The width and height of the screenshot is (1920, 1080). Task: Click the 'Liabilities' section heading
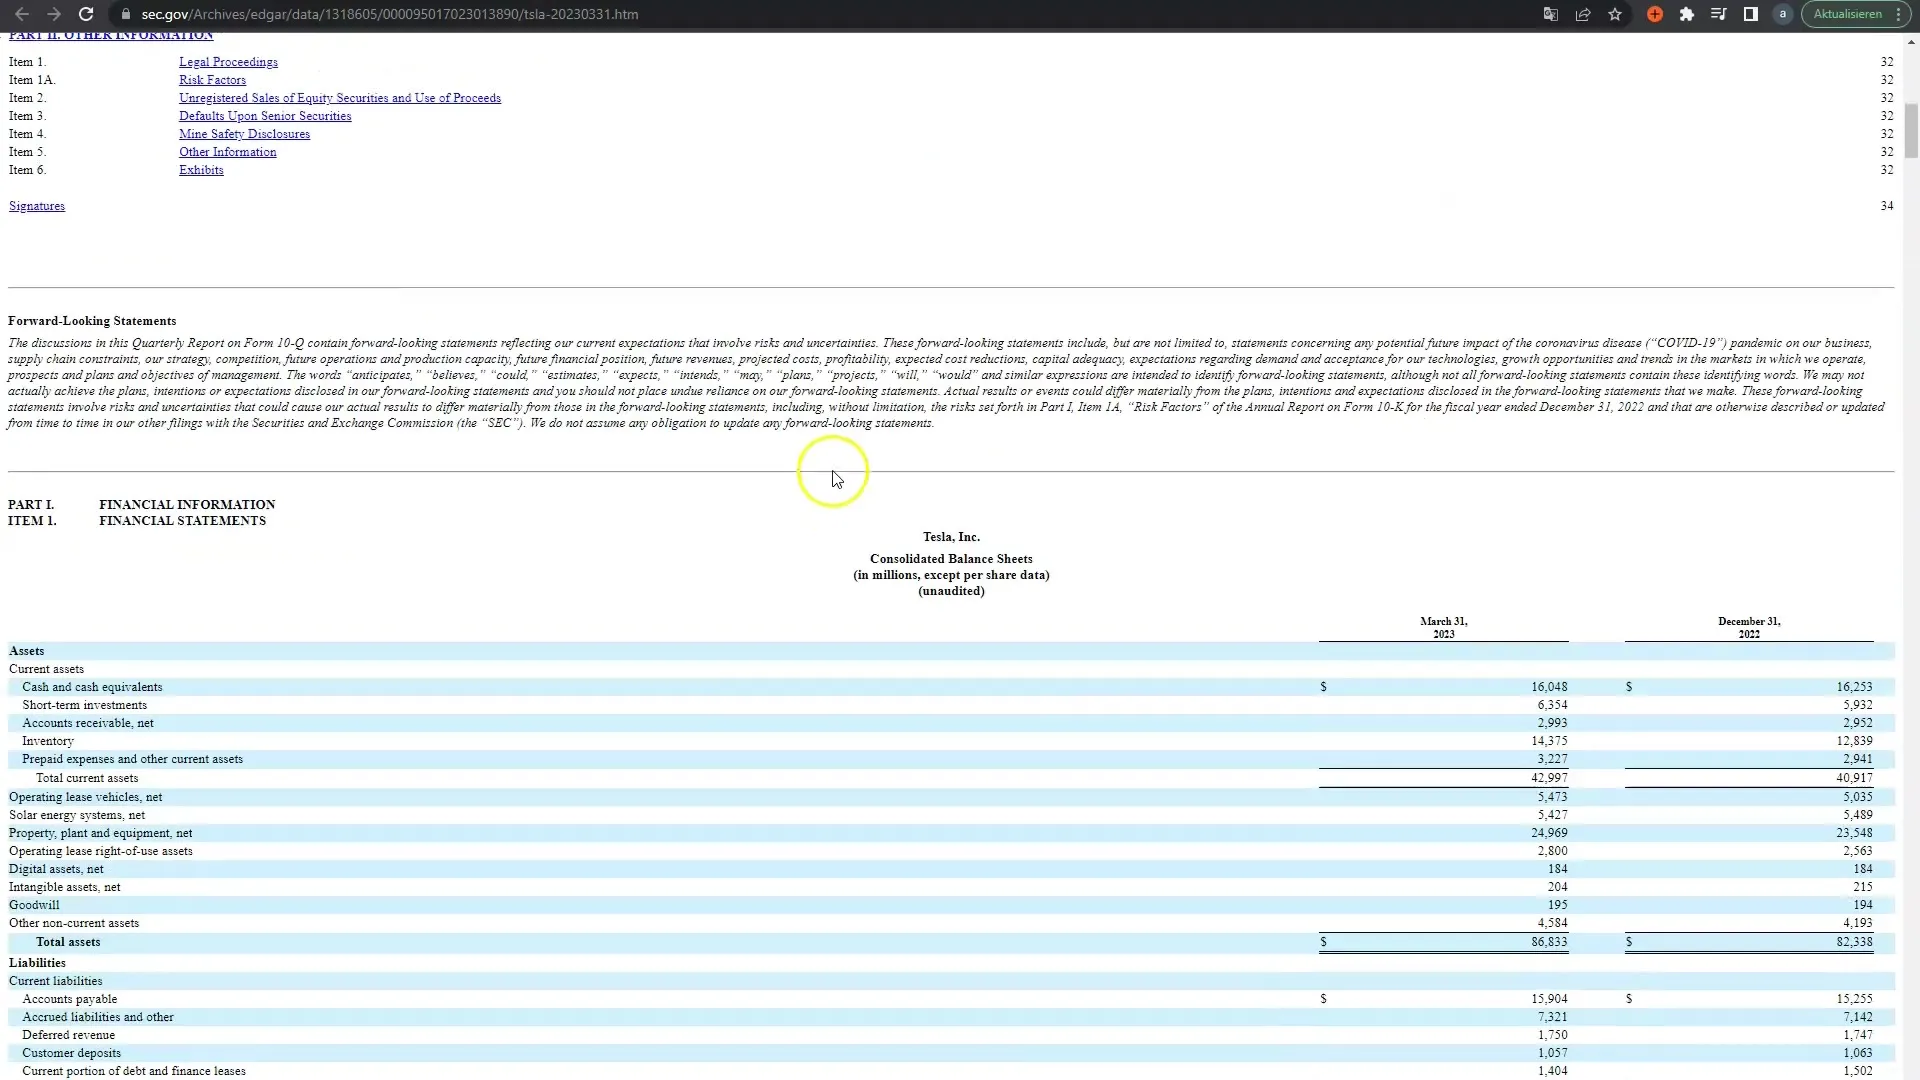(x=37, y=963)
